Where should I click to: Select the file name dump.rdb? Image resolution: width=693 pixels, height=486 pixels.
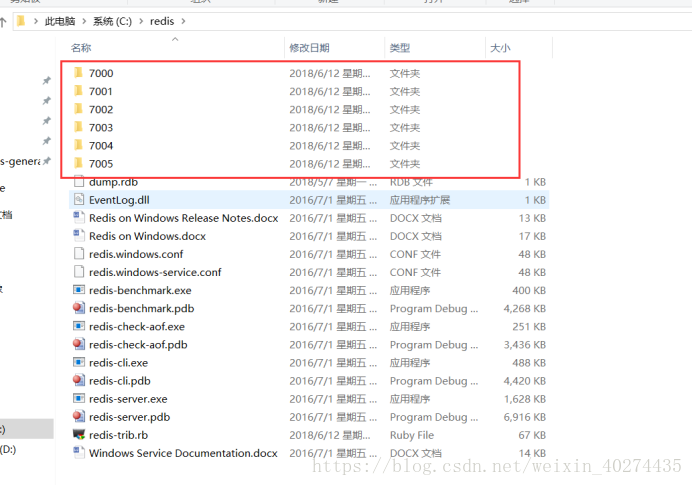(x=114, y=182)
